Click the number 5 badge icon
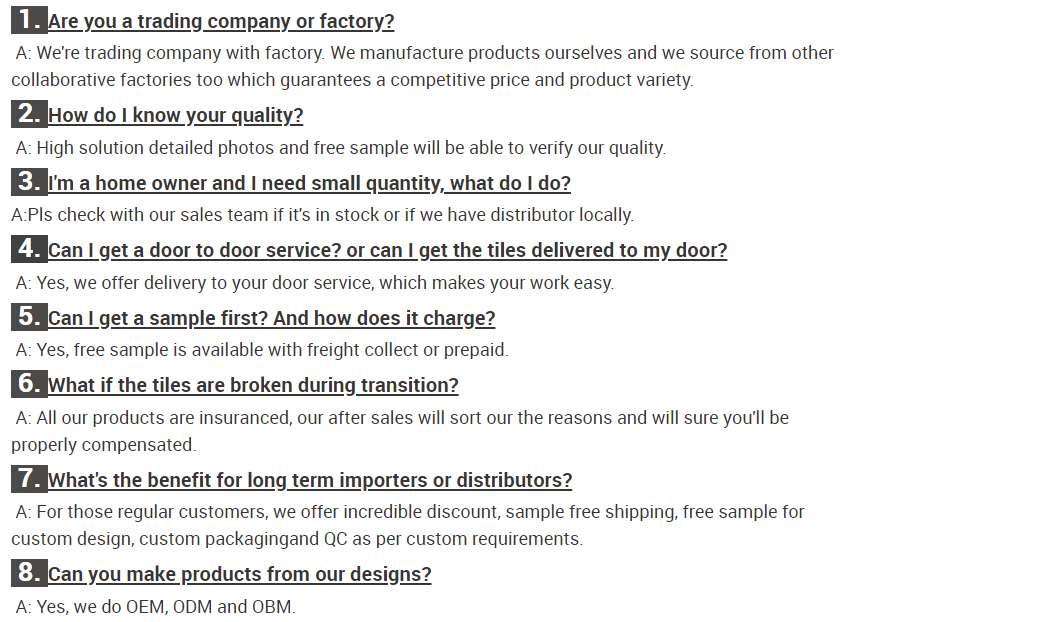 pyautogui.click(x=29, y=316)
